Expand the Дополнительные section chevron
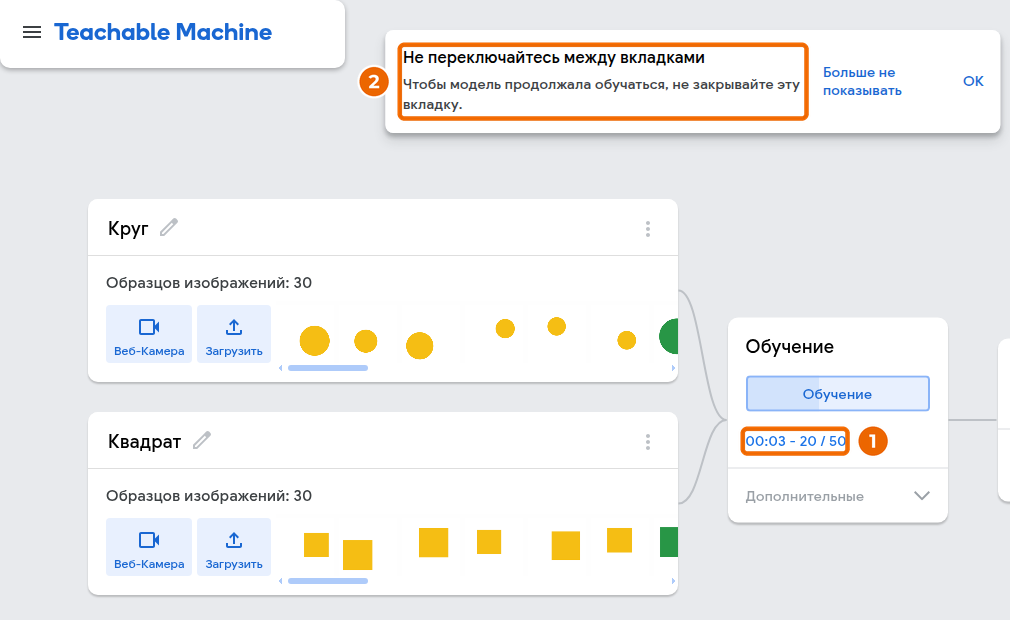Image resolution: width=1010 pixels, height=620 pixels. (922, 496)
